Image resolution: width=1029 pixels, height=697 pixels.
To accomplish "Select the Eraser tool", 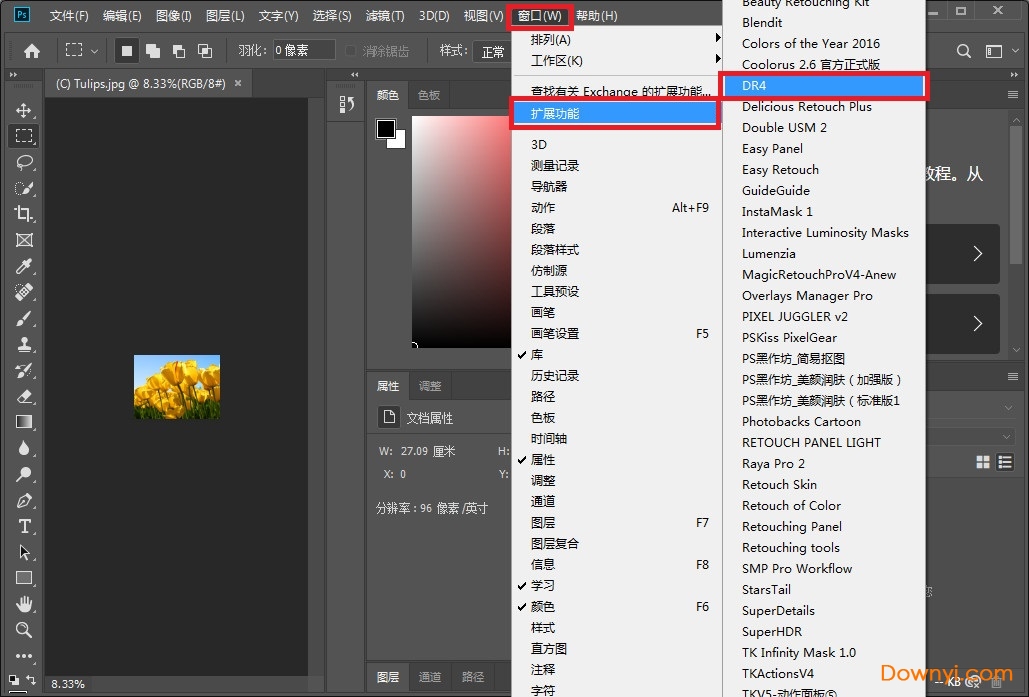I will [x=24, y=396].
